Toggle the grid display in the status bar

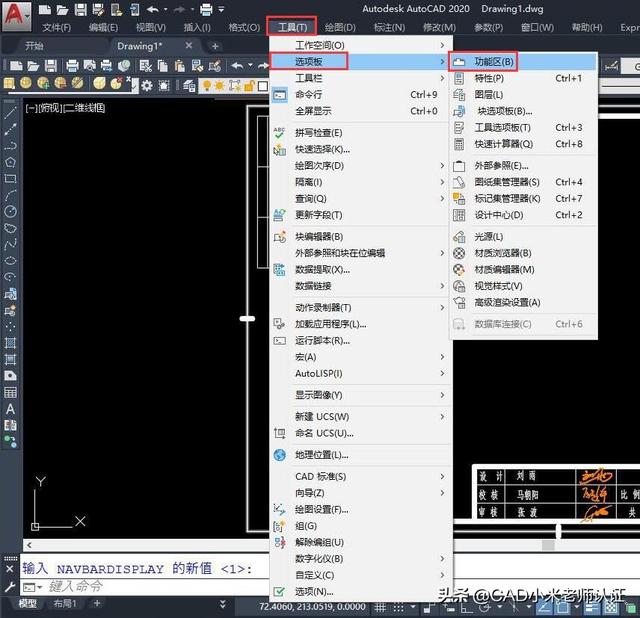pyautogui.click(x=380, y=607)
